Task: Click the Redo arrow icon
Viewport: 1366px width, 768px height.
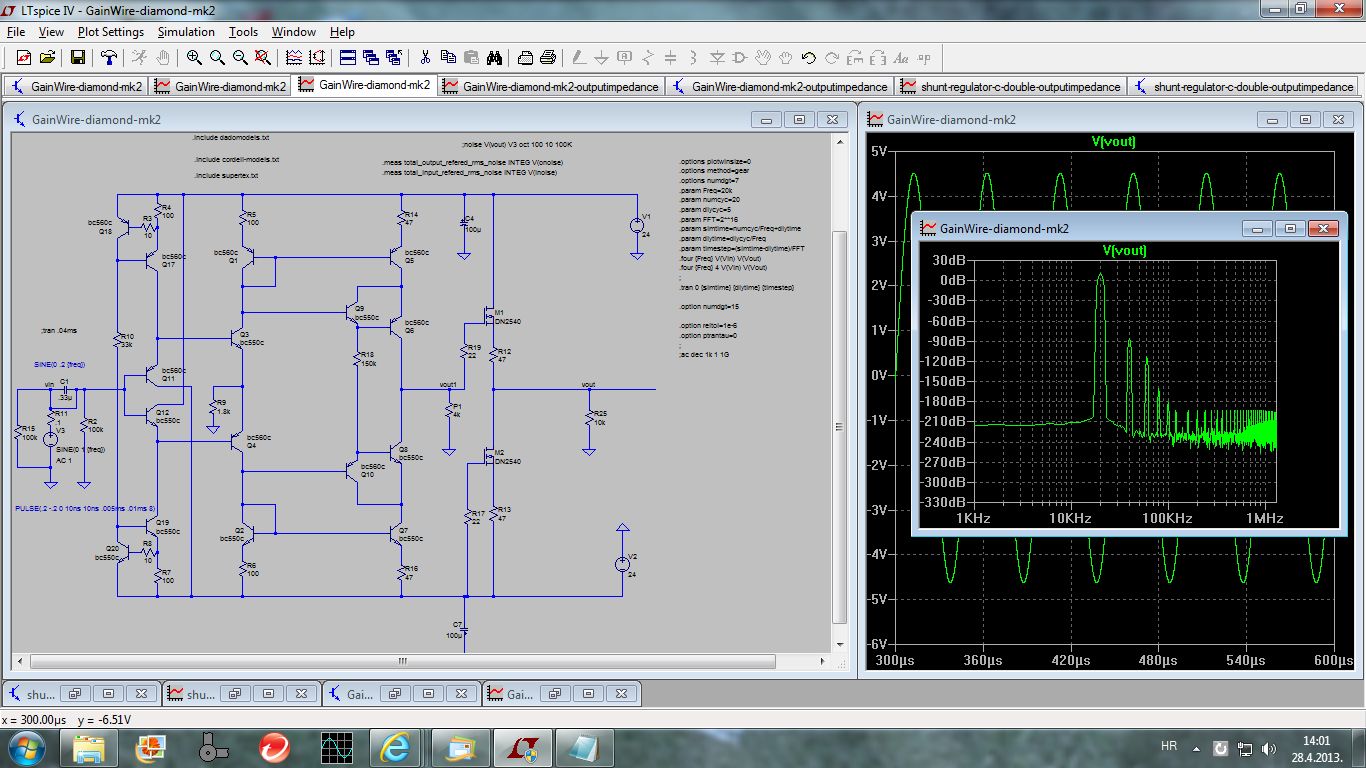Action: [x=832, y=58]
